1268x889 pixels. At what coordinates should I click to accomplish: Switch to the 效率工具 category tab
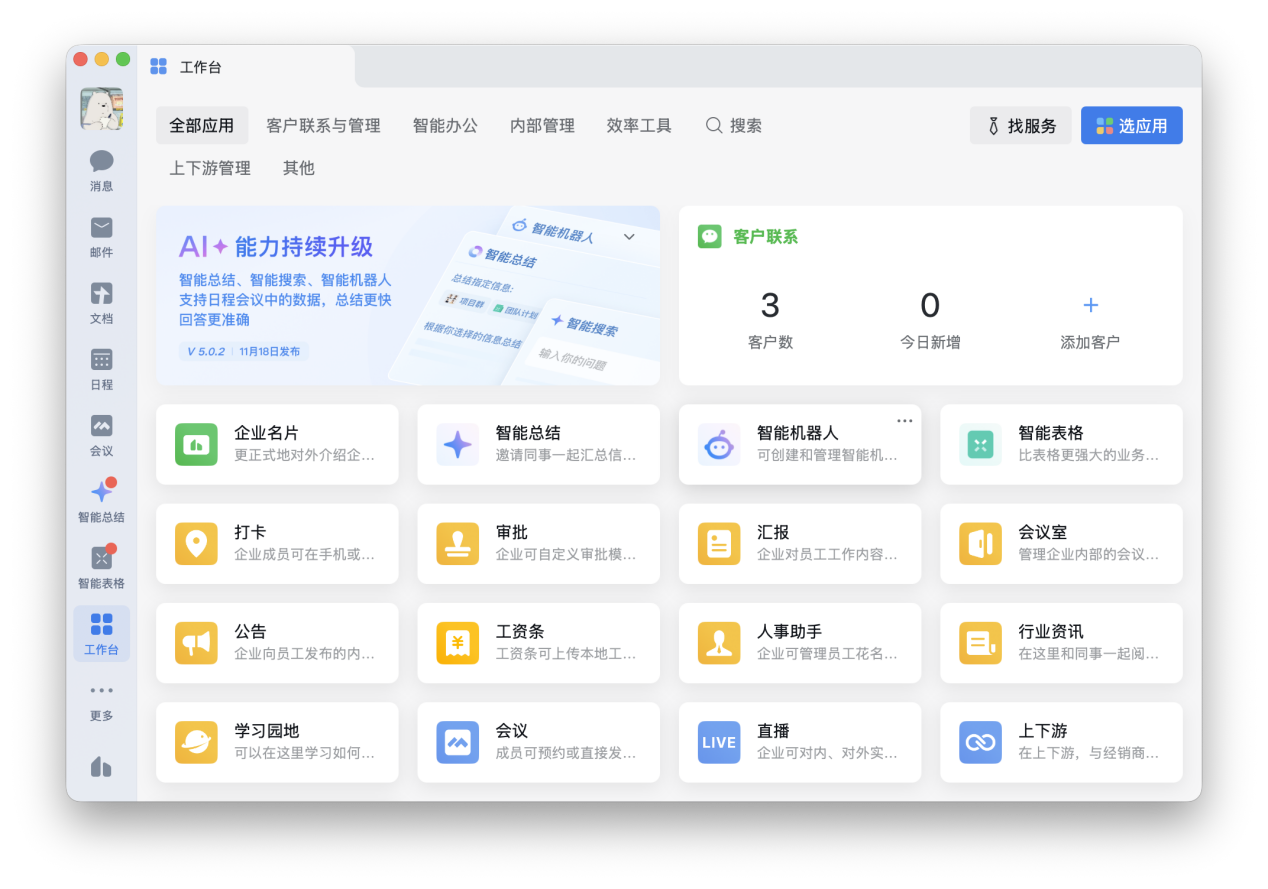click(638, 125)
